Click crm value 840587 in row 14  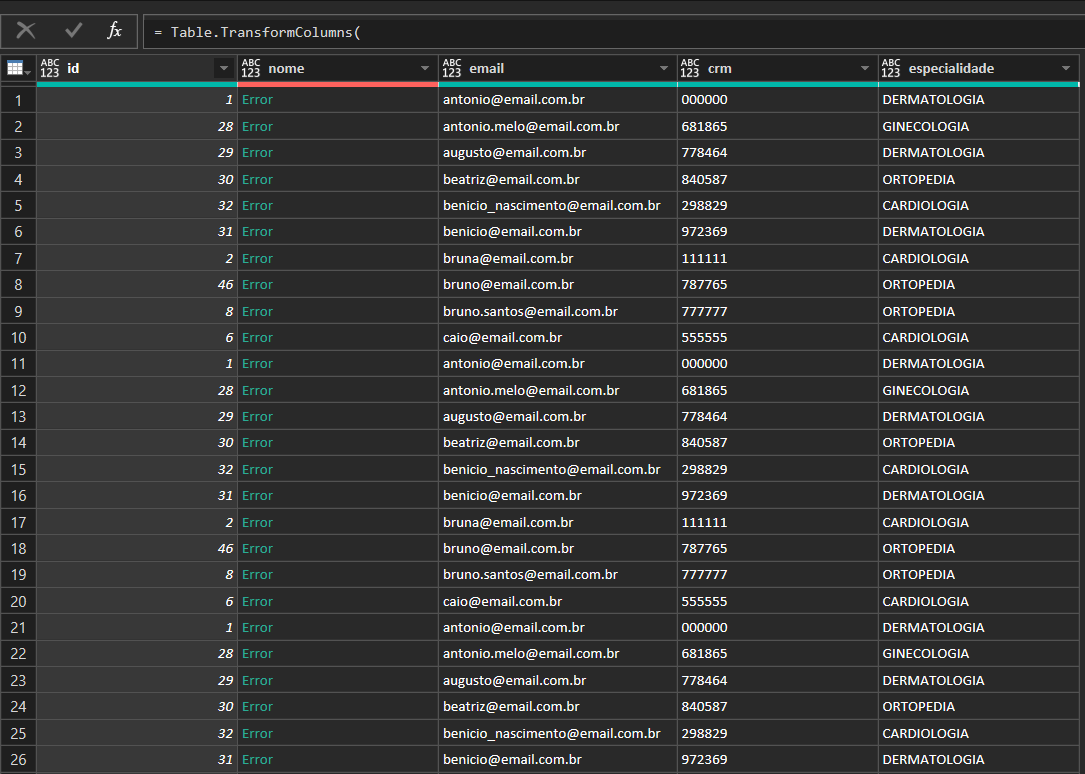(x=704, y=443)
